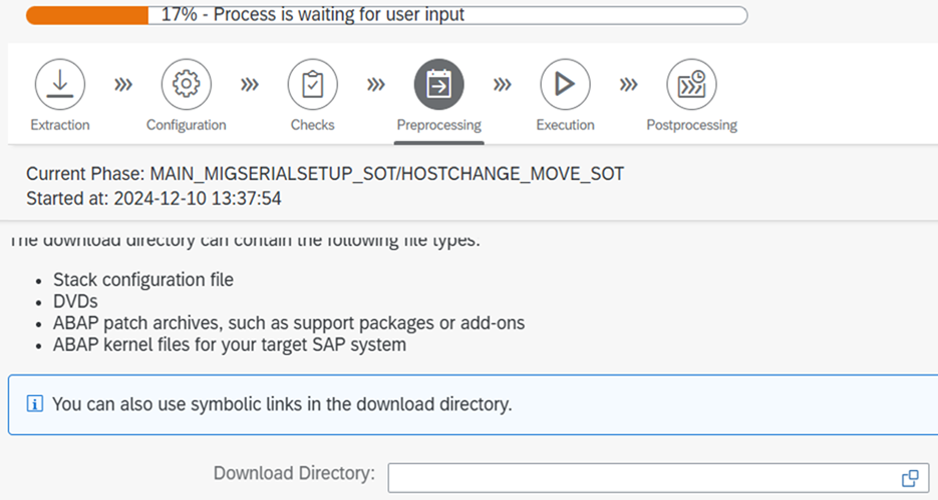Click the chevron between Checks and Preprocessing
The image size is (938, 500).
[x=376, y=85]
